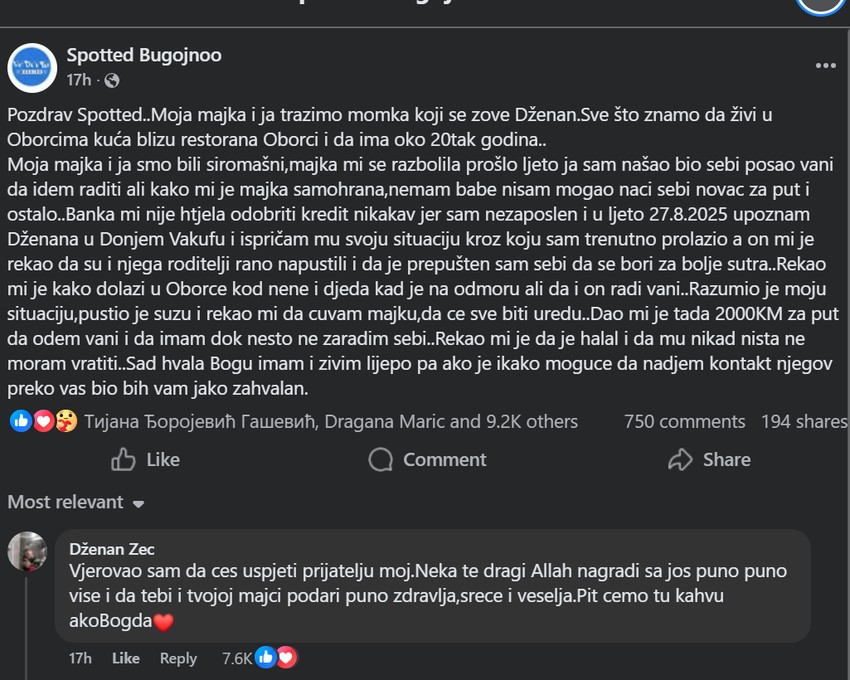
Task: Like Dženan Zec's comment
Action: [124, 658]
